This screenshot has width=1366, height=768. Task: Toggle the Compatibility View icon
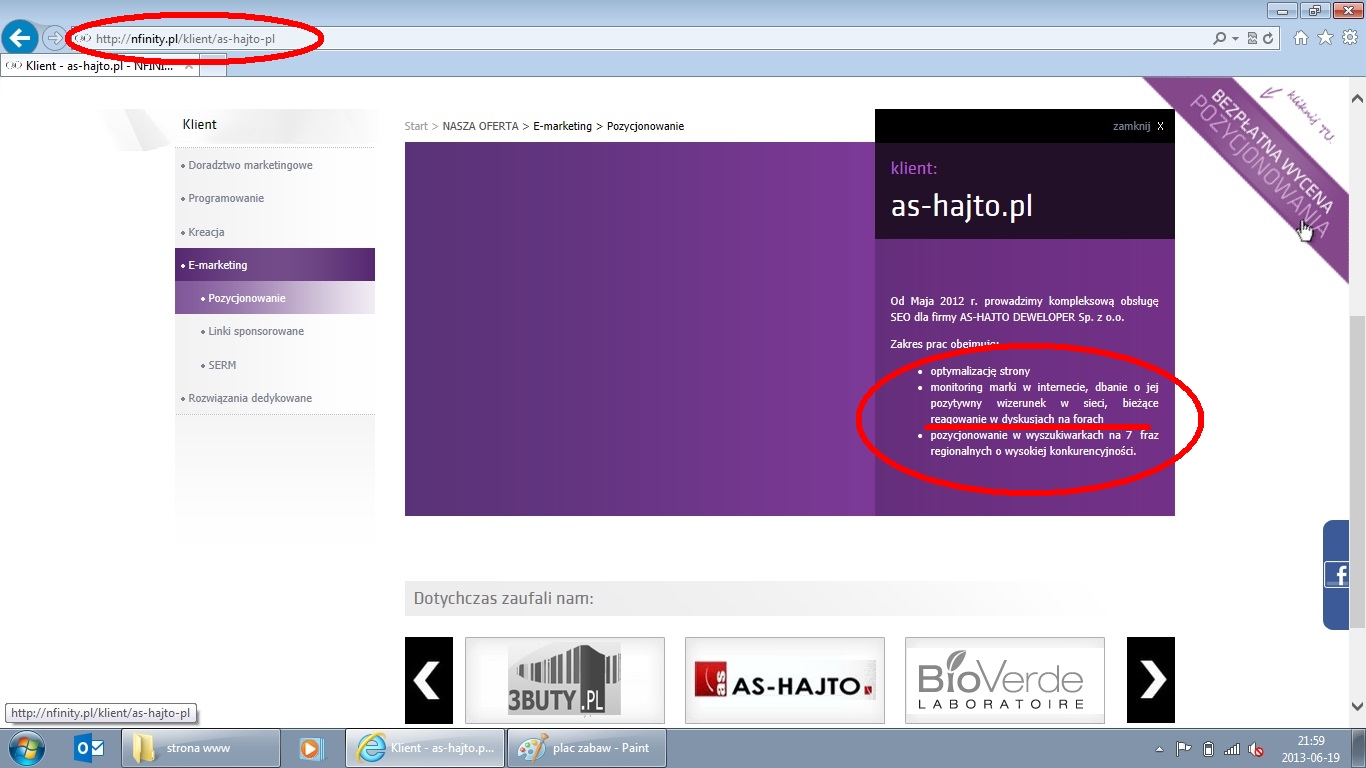click(x=1253, y=39)
